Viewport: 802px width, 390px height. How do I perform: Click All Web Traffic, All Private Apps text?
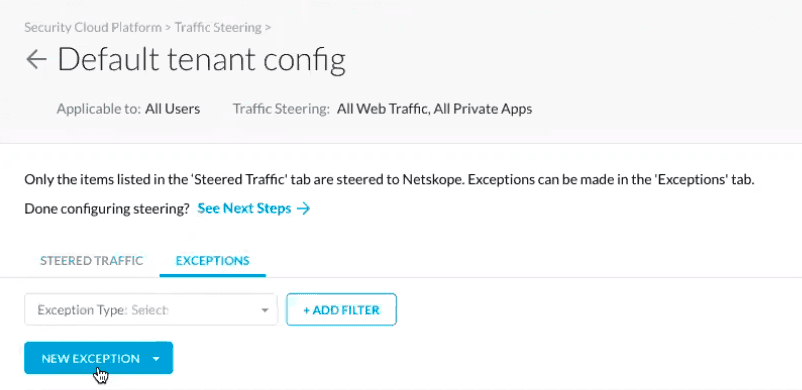click(x=434, y=109)
